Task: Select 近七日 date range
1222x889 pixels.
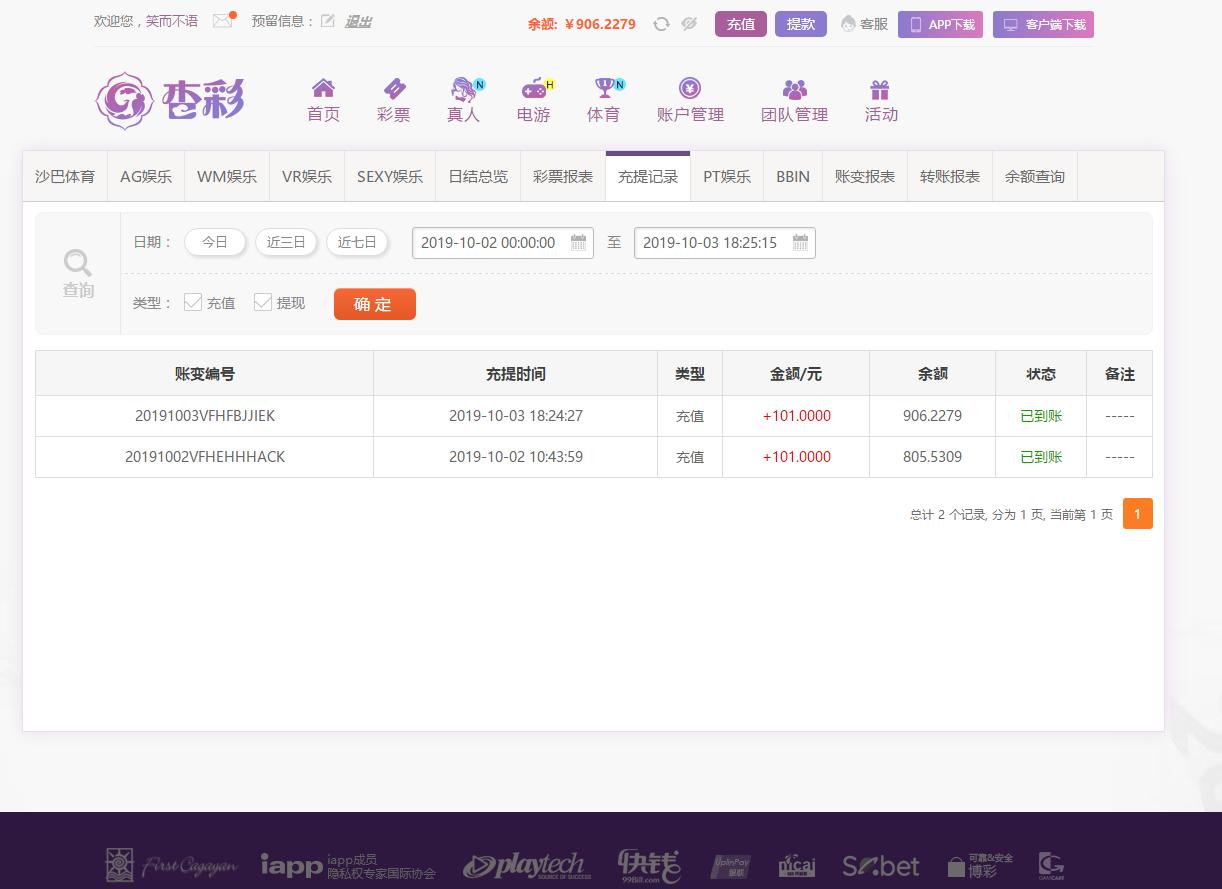Action: pyautogui.click(x=357, y=242)
